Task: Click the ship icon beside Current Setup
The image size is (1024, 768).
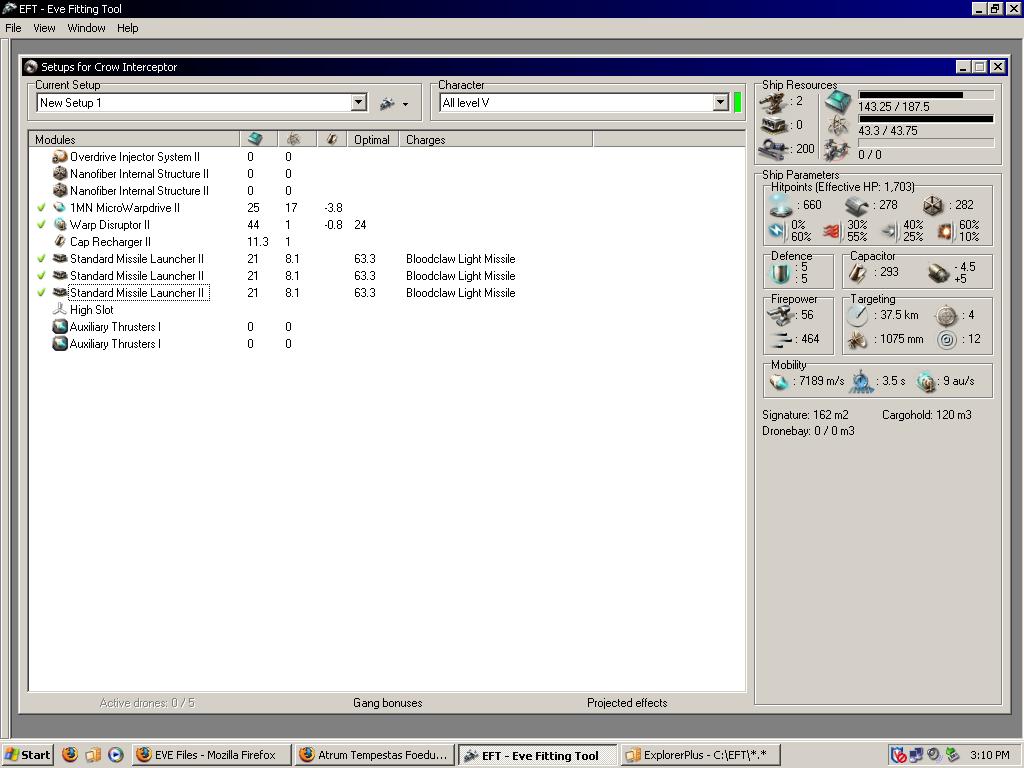Action: [387, 103]
